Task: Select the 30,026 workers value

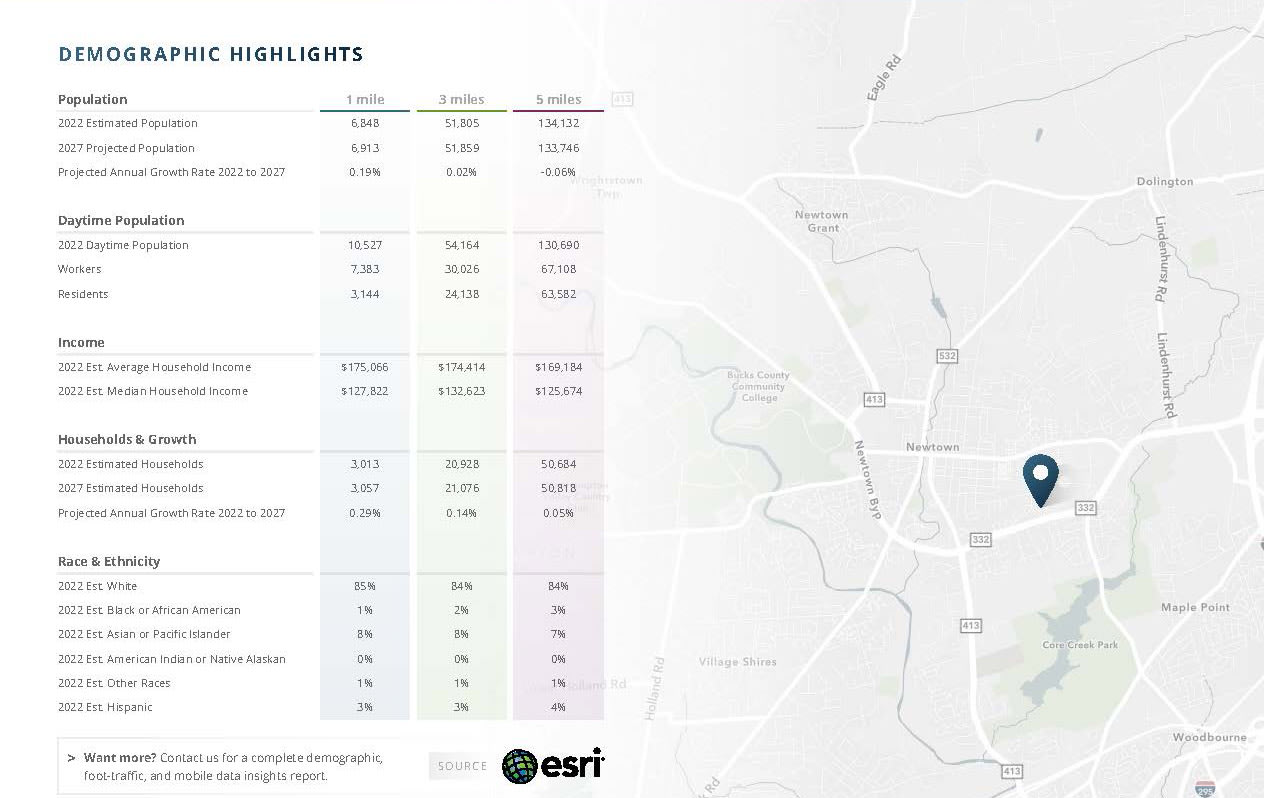Action: 461,269
